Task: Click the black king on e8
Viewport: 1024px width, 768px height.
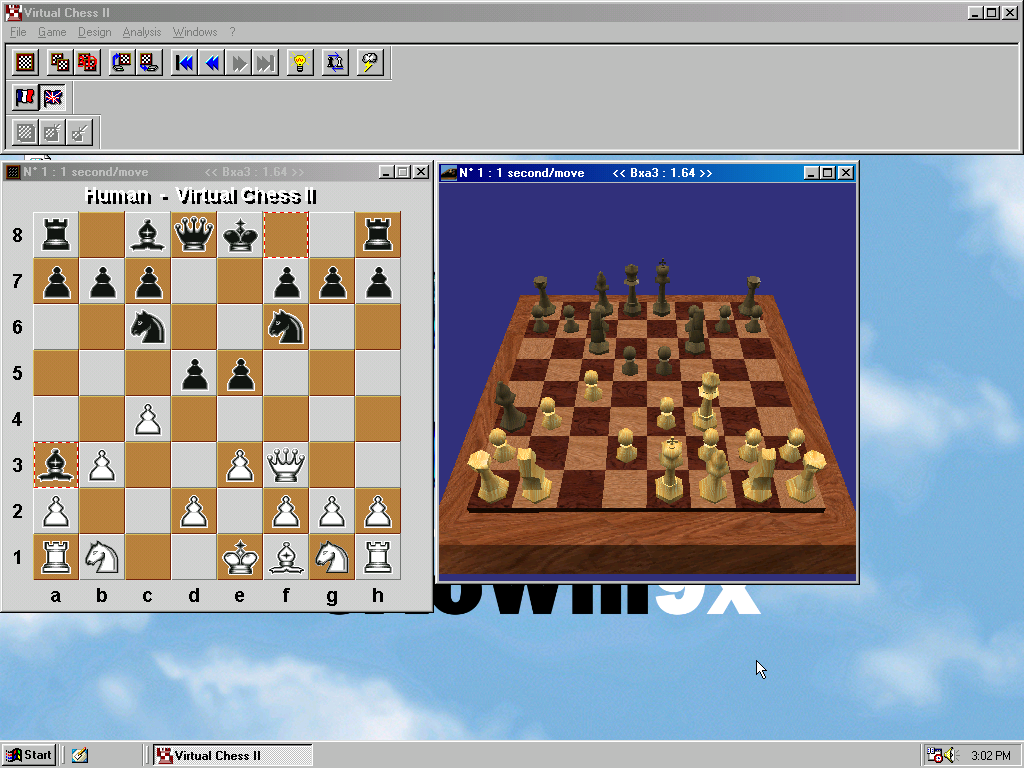Action: (240, 234)
